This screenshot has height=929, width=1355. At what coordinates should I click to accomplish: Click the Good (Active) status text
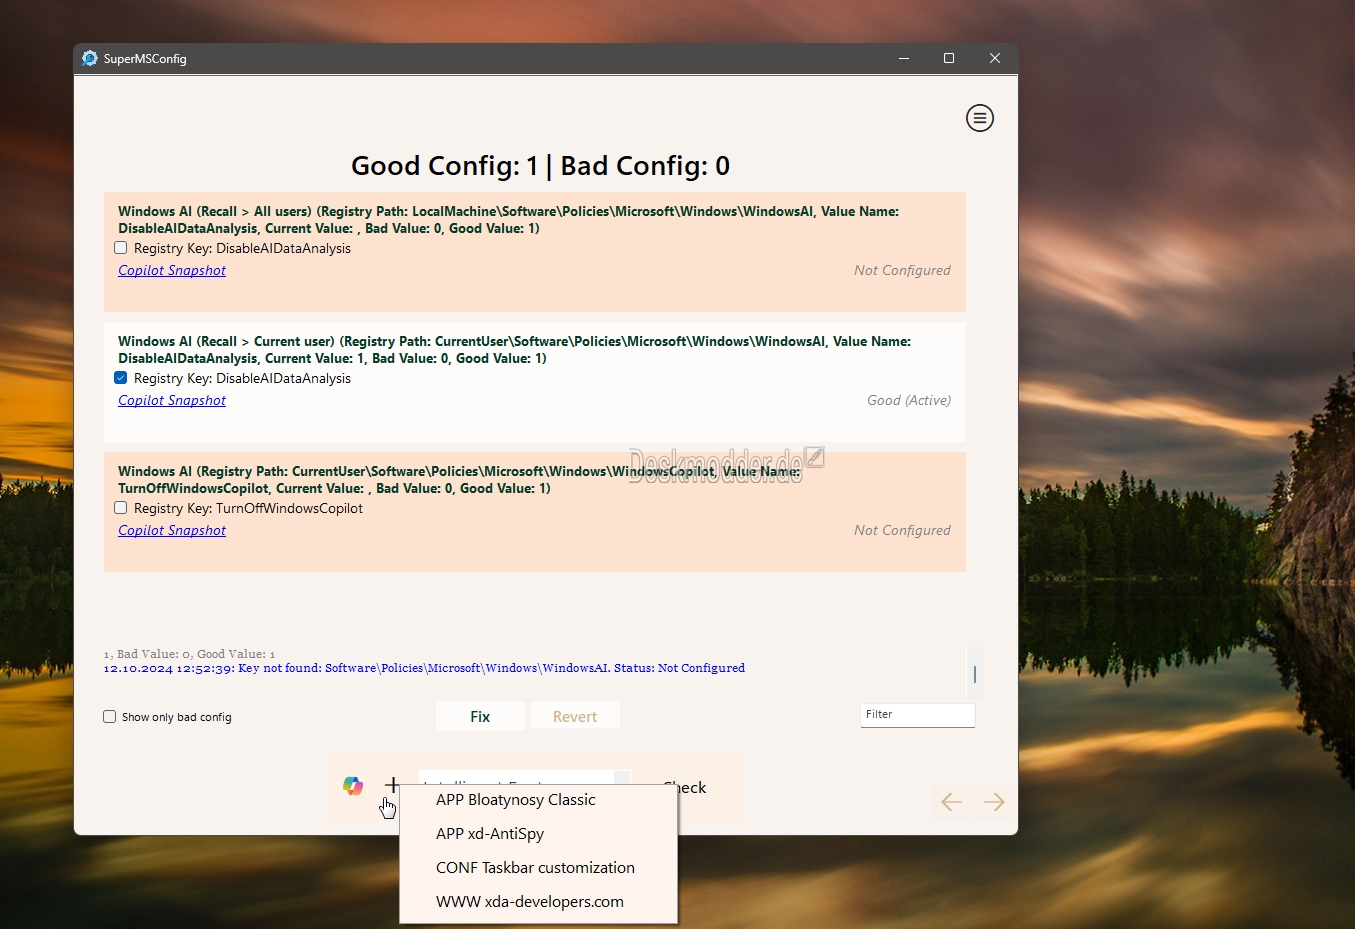tap(909, 400)
